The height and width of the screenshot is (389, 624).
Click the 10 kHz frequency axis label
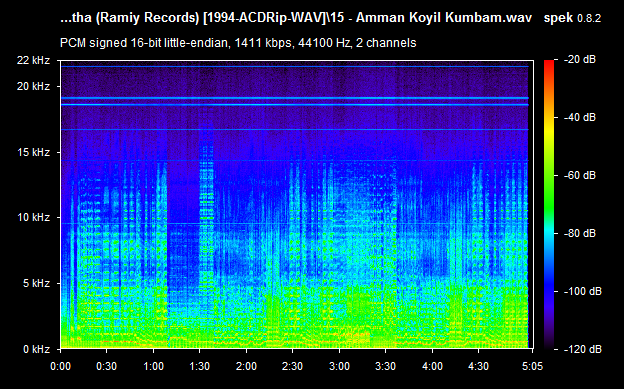tap(33, 217)
